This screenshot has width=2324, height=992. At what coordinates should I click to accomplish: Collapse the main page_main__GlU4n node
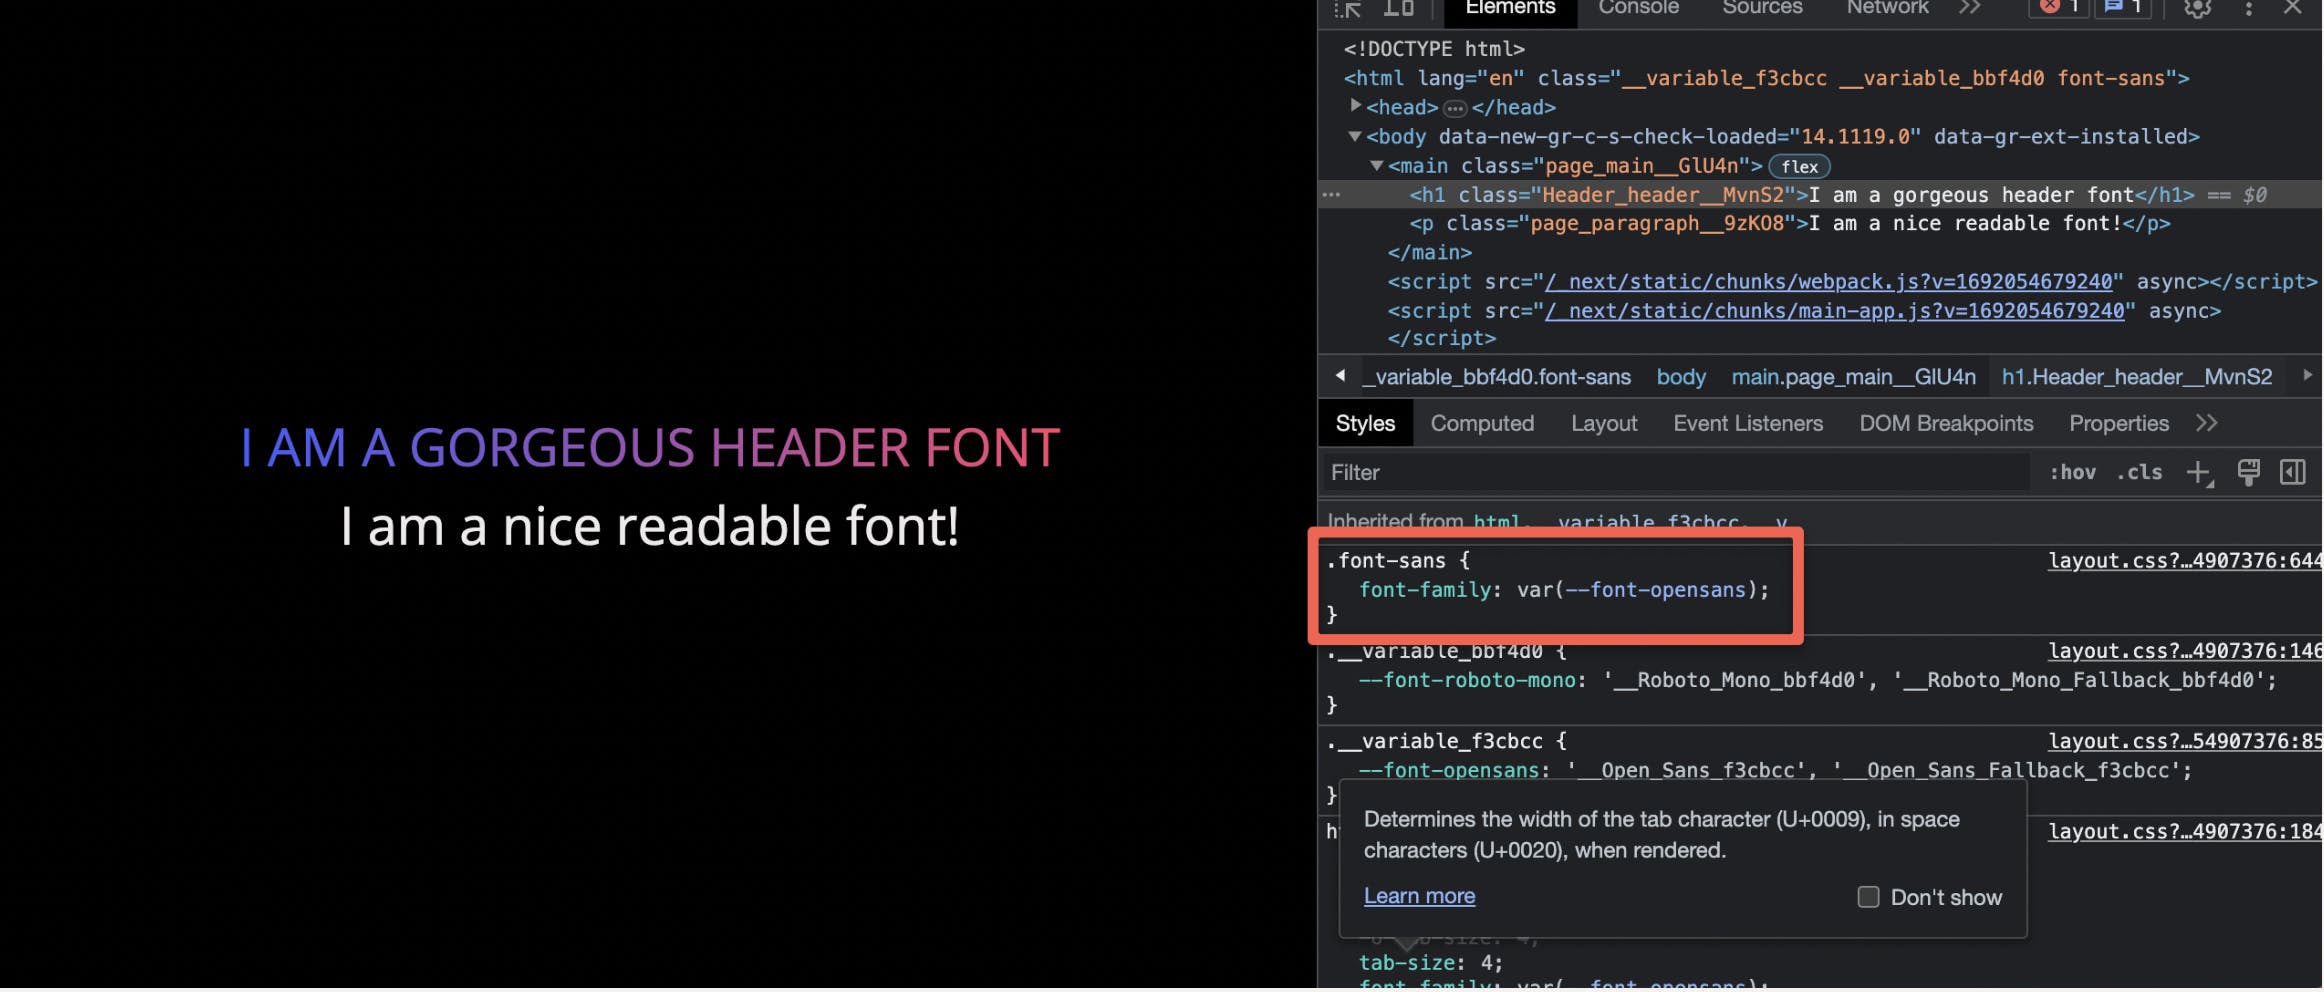(x=1377, y=165)
